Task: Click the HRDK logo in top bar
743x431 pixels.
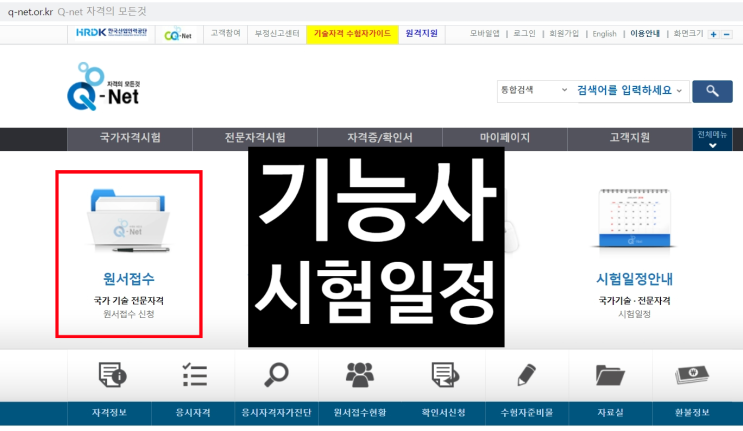Action: point(111,33)
